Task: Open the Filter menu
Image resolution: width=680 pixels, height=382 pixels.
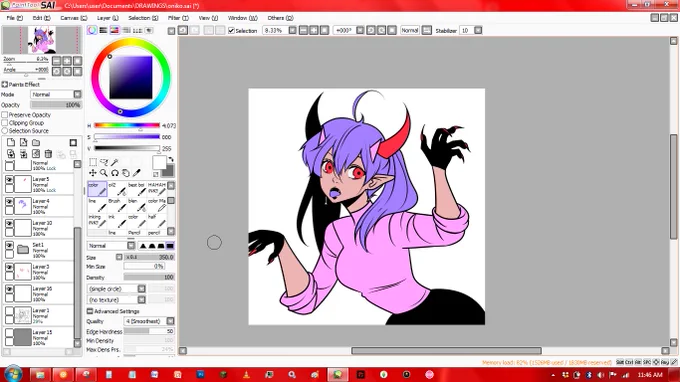Action: pyautogui.click(x=178, y=18)
